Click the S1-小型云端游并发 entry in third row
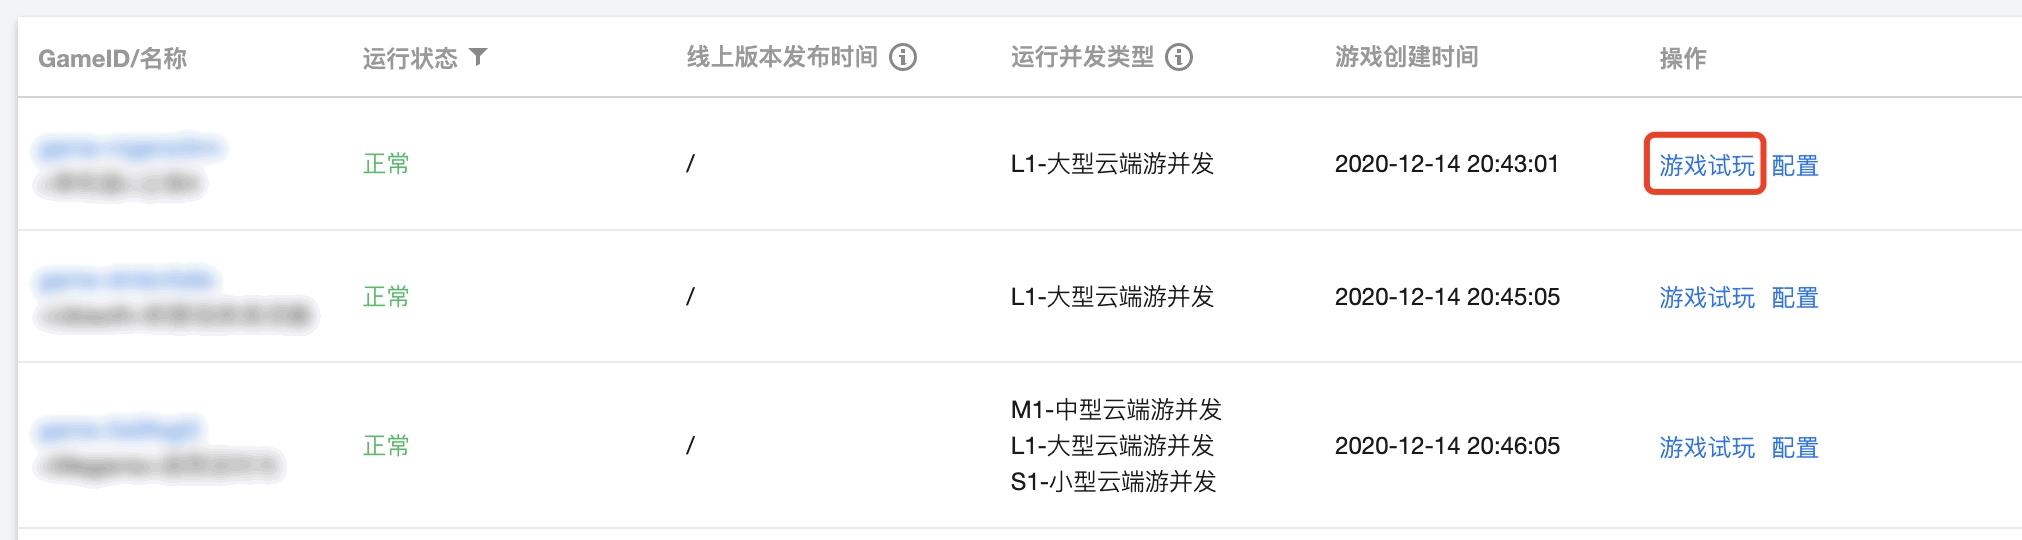Viewport: 2022px width, 540px height. (1113, 481)
